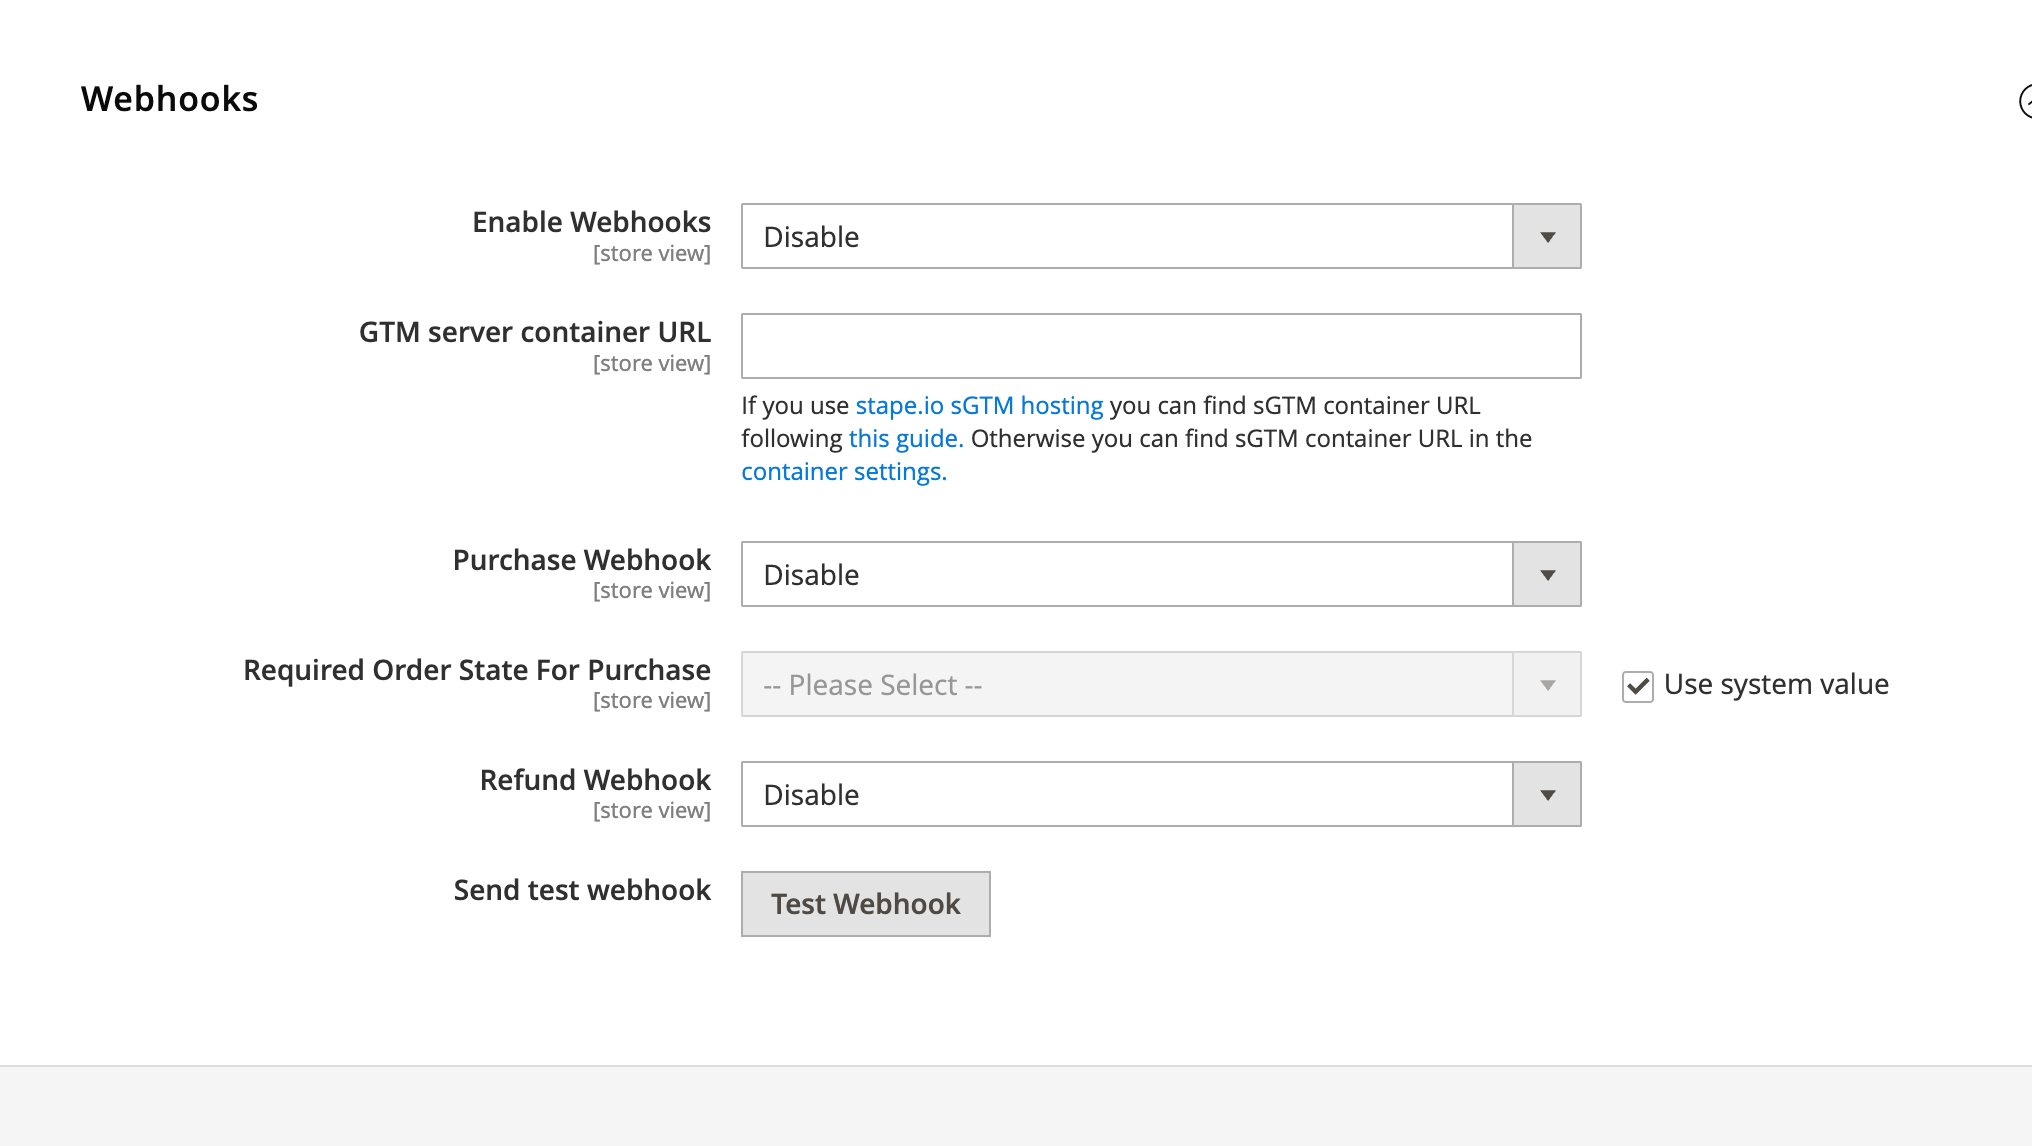This screenshot has height=1146, width=2032.
Task: Open the Refund Webhook dropdown
Action: click(x=1160, y=794)
